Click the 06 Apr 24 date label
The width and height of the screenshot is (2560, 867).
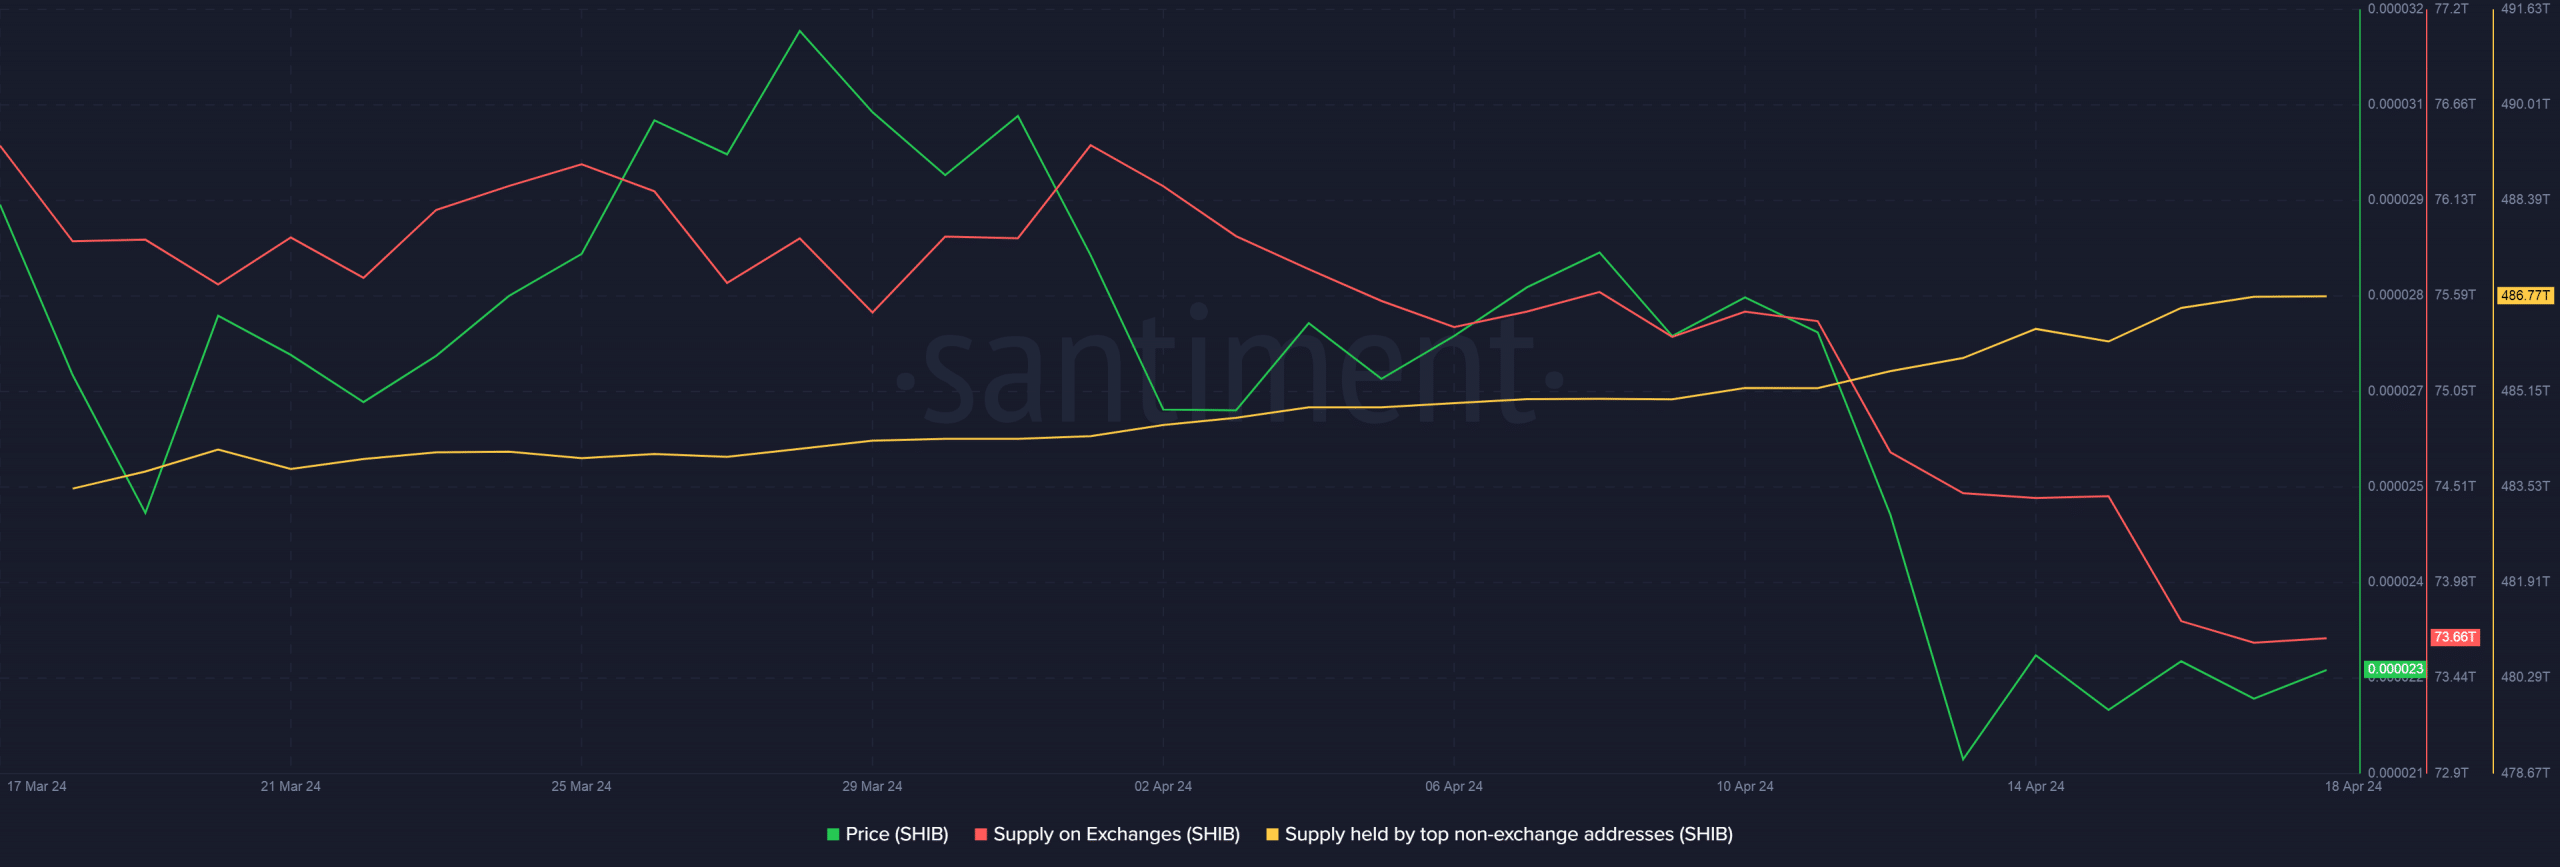pyautogui.click(x=1454, y=786)
